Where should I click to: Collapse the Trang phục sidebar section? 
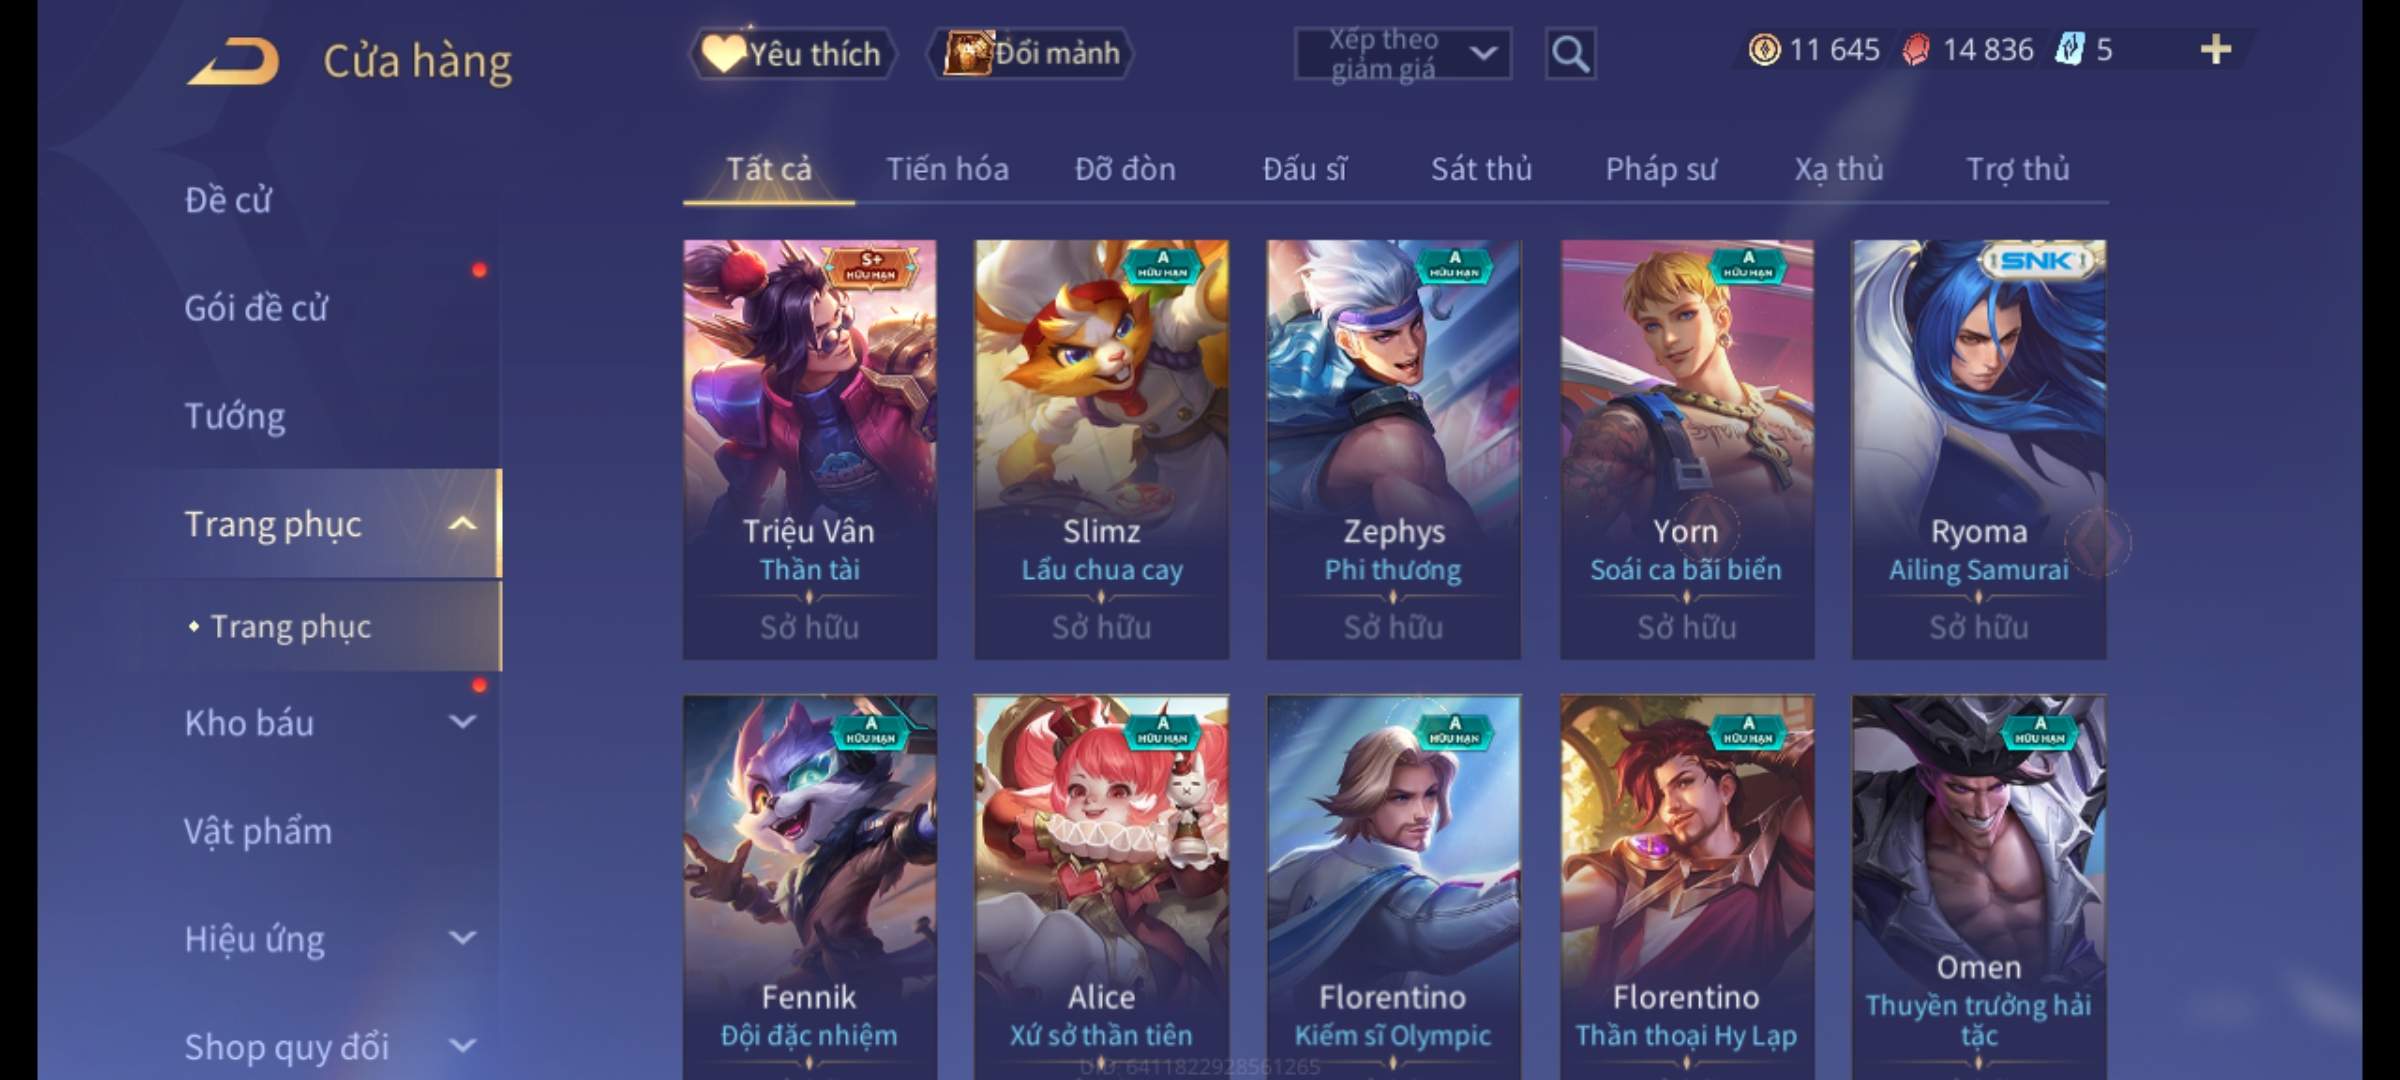462,524
